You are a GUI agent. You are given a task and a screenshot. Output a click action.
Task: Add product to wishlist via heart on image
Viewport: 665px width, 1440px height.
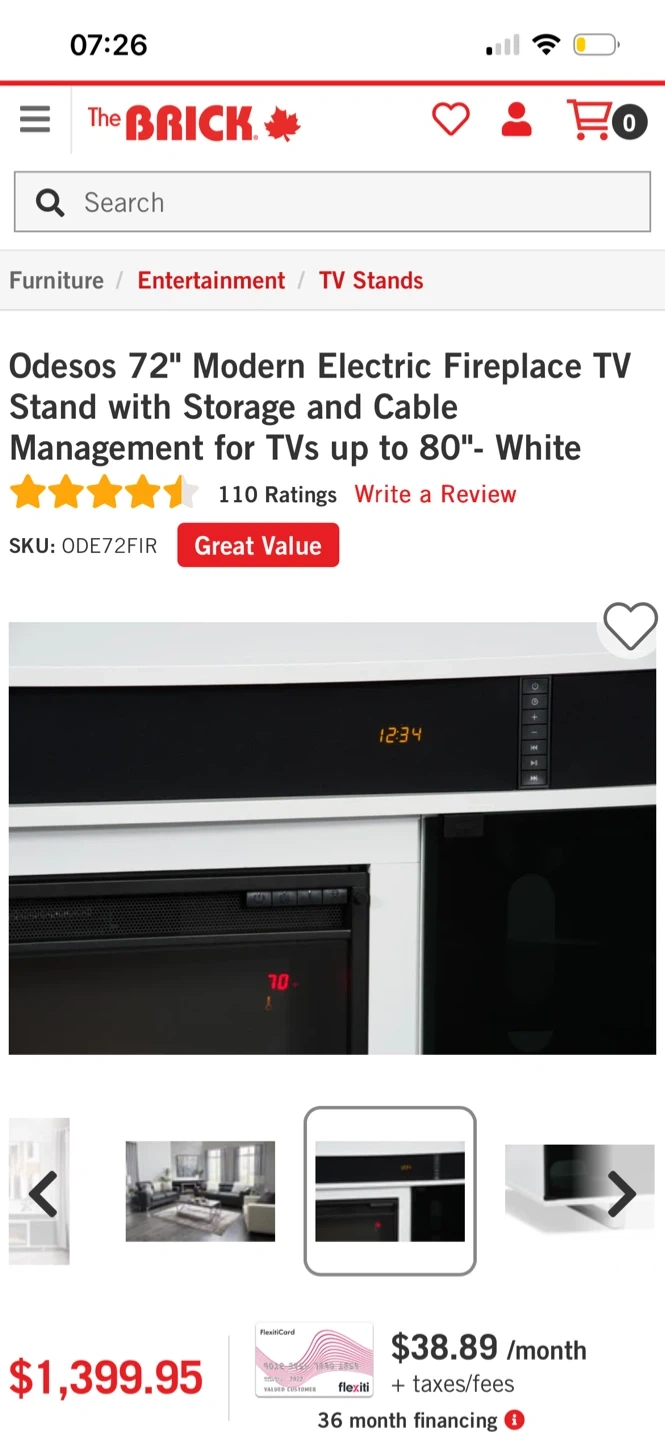click(630, 627)
